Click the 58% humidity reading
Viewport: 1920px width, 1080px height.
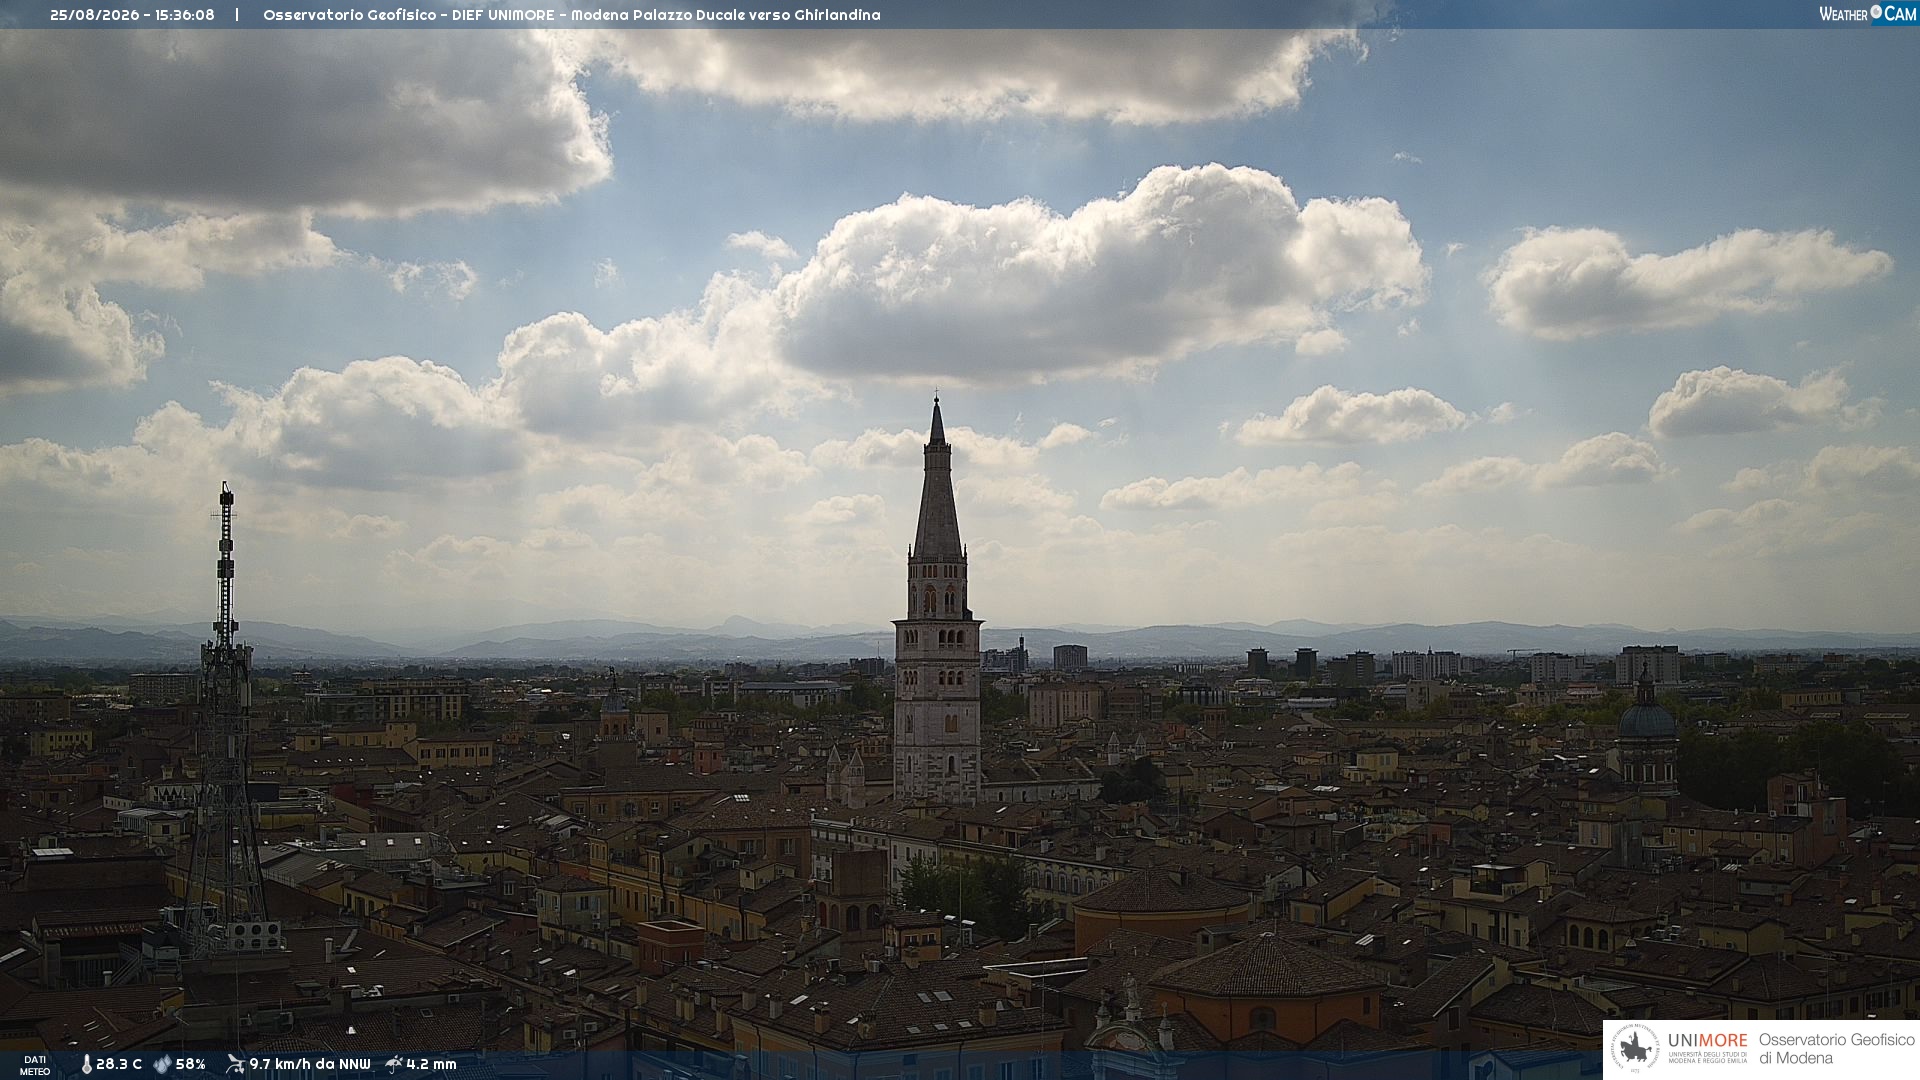191,1064
